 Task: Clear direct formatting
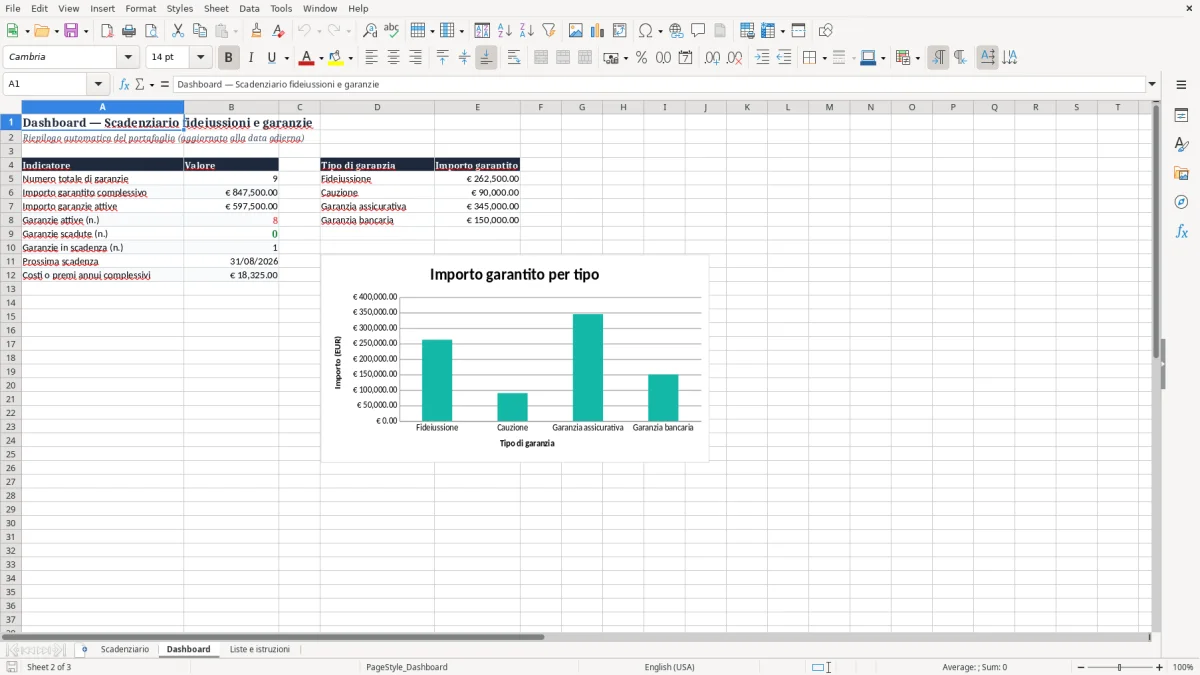point(279,31)
